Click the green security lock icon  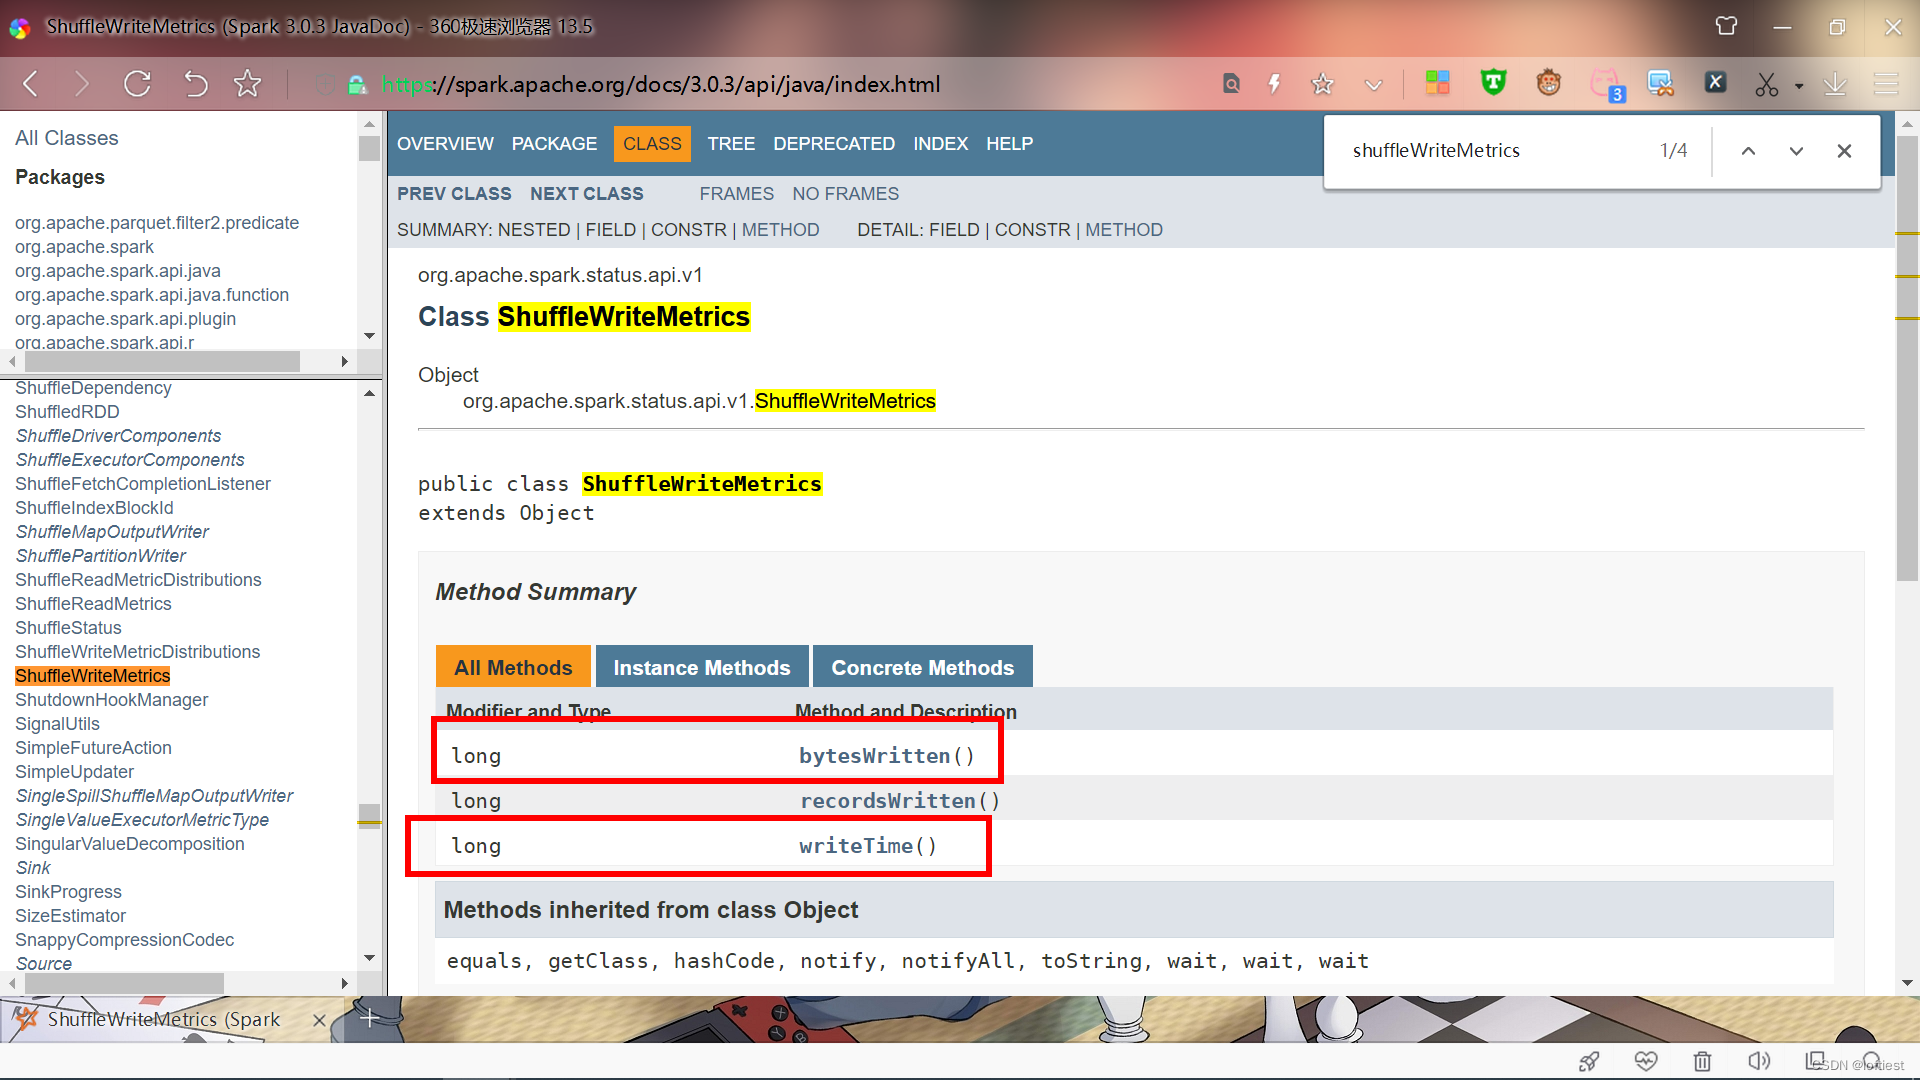[x=357, y=85]
